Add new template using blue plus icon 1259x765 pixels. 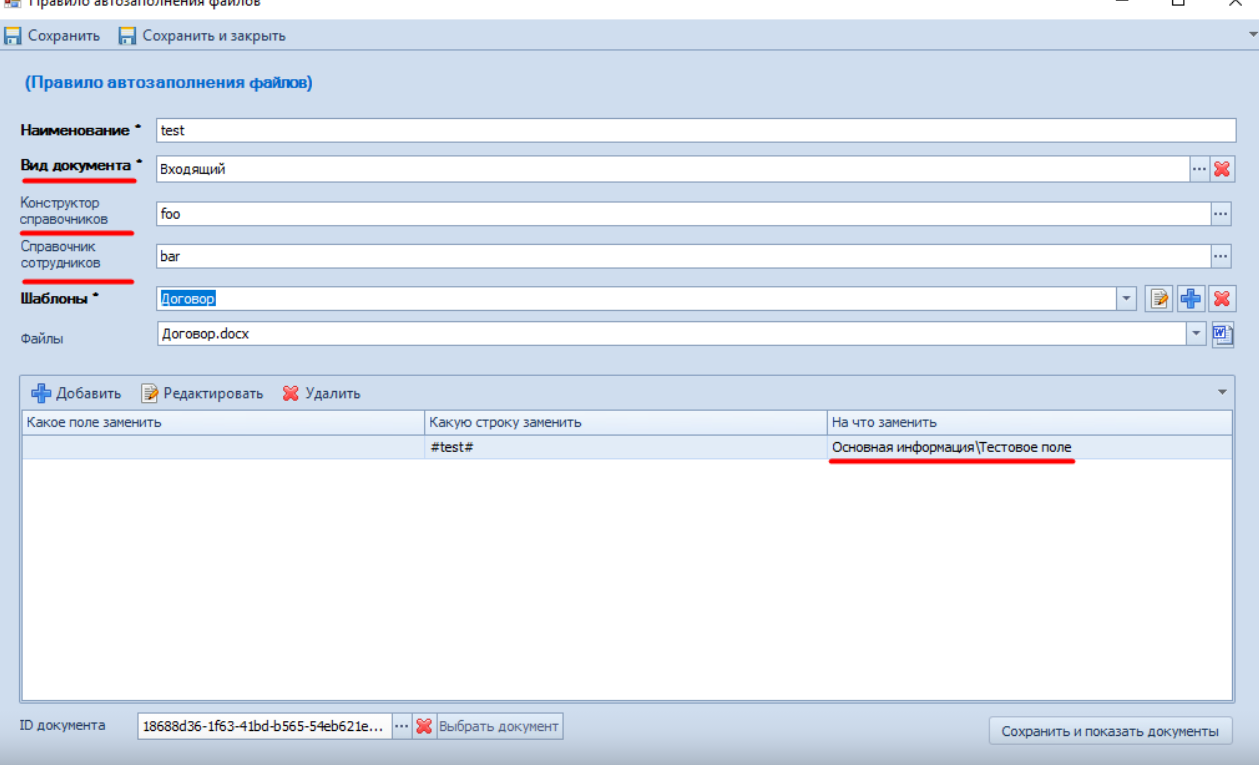pos(1190,298)
